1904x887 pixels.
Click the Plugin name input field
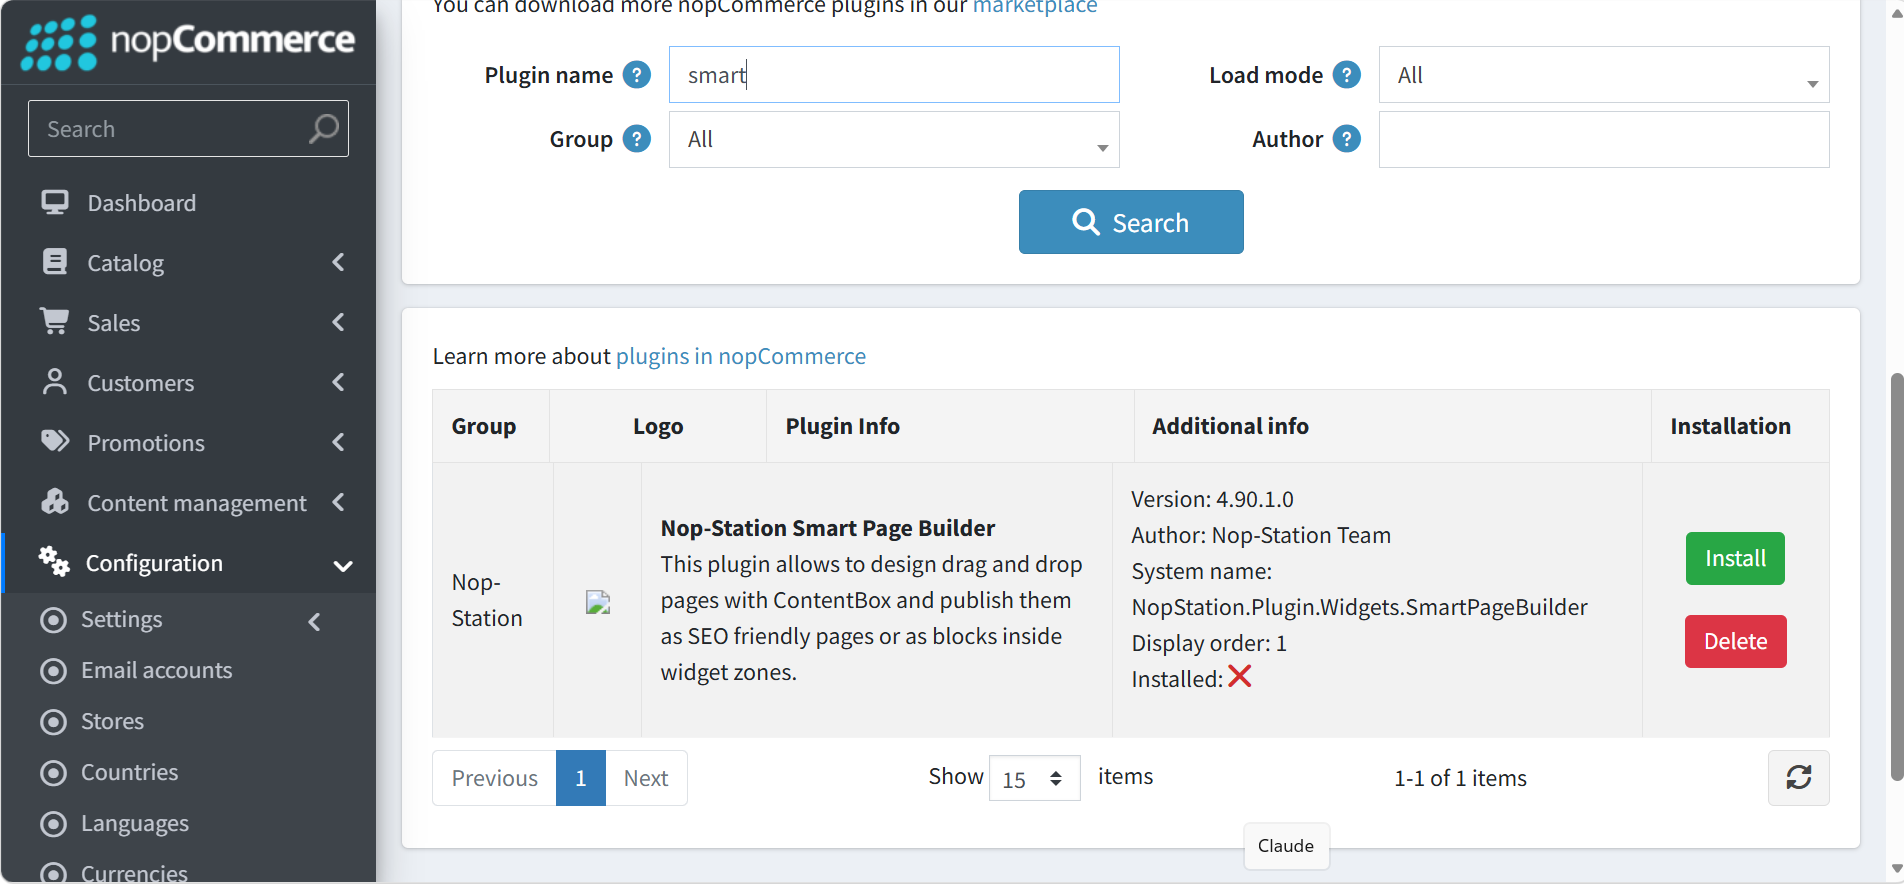(894, 75)
